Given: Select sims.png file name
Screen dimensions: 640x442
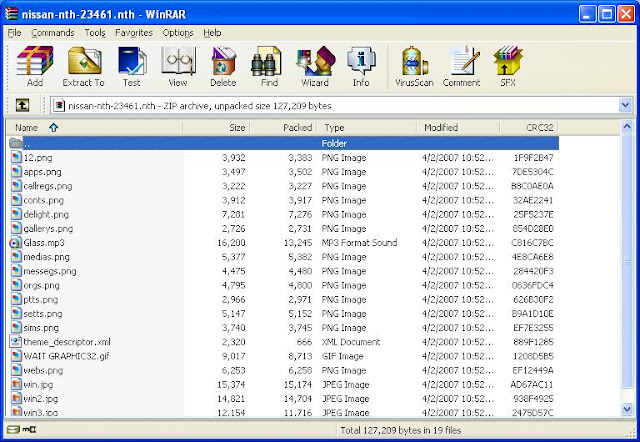Looking at the screenshot, I should [41, 328].
